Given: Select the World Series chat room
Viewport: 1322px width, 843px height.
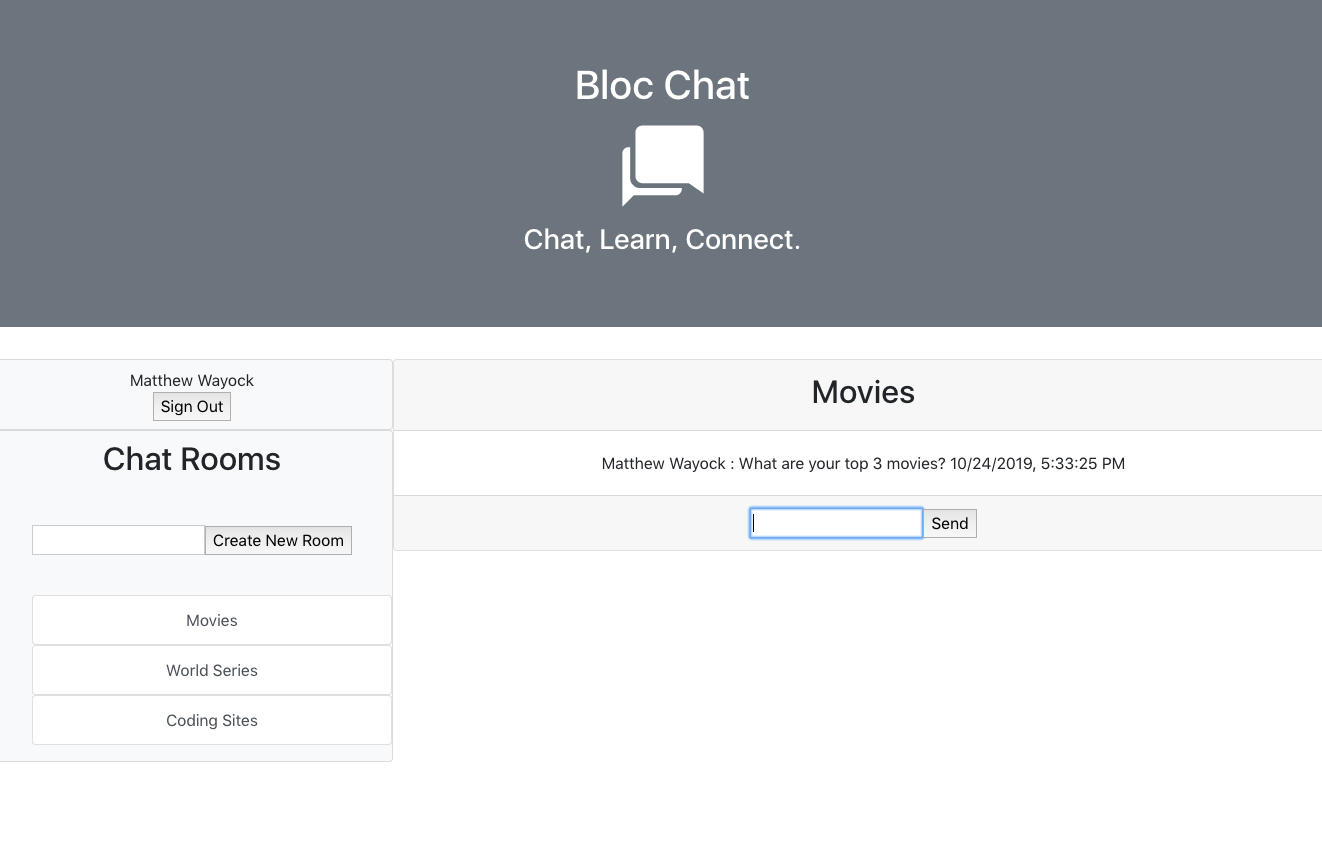Looking at the screenshot, I should (212, 670).
